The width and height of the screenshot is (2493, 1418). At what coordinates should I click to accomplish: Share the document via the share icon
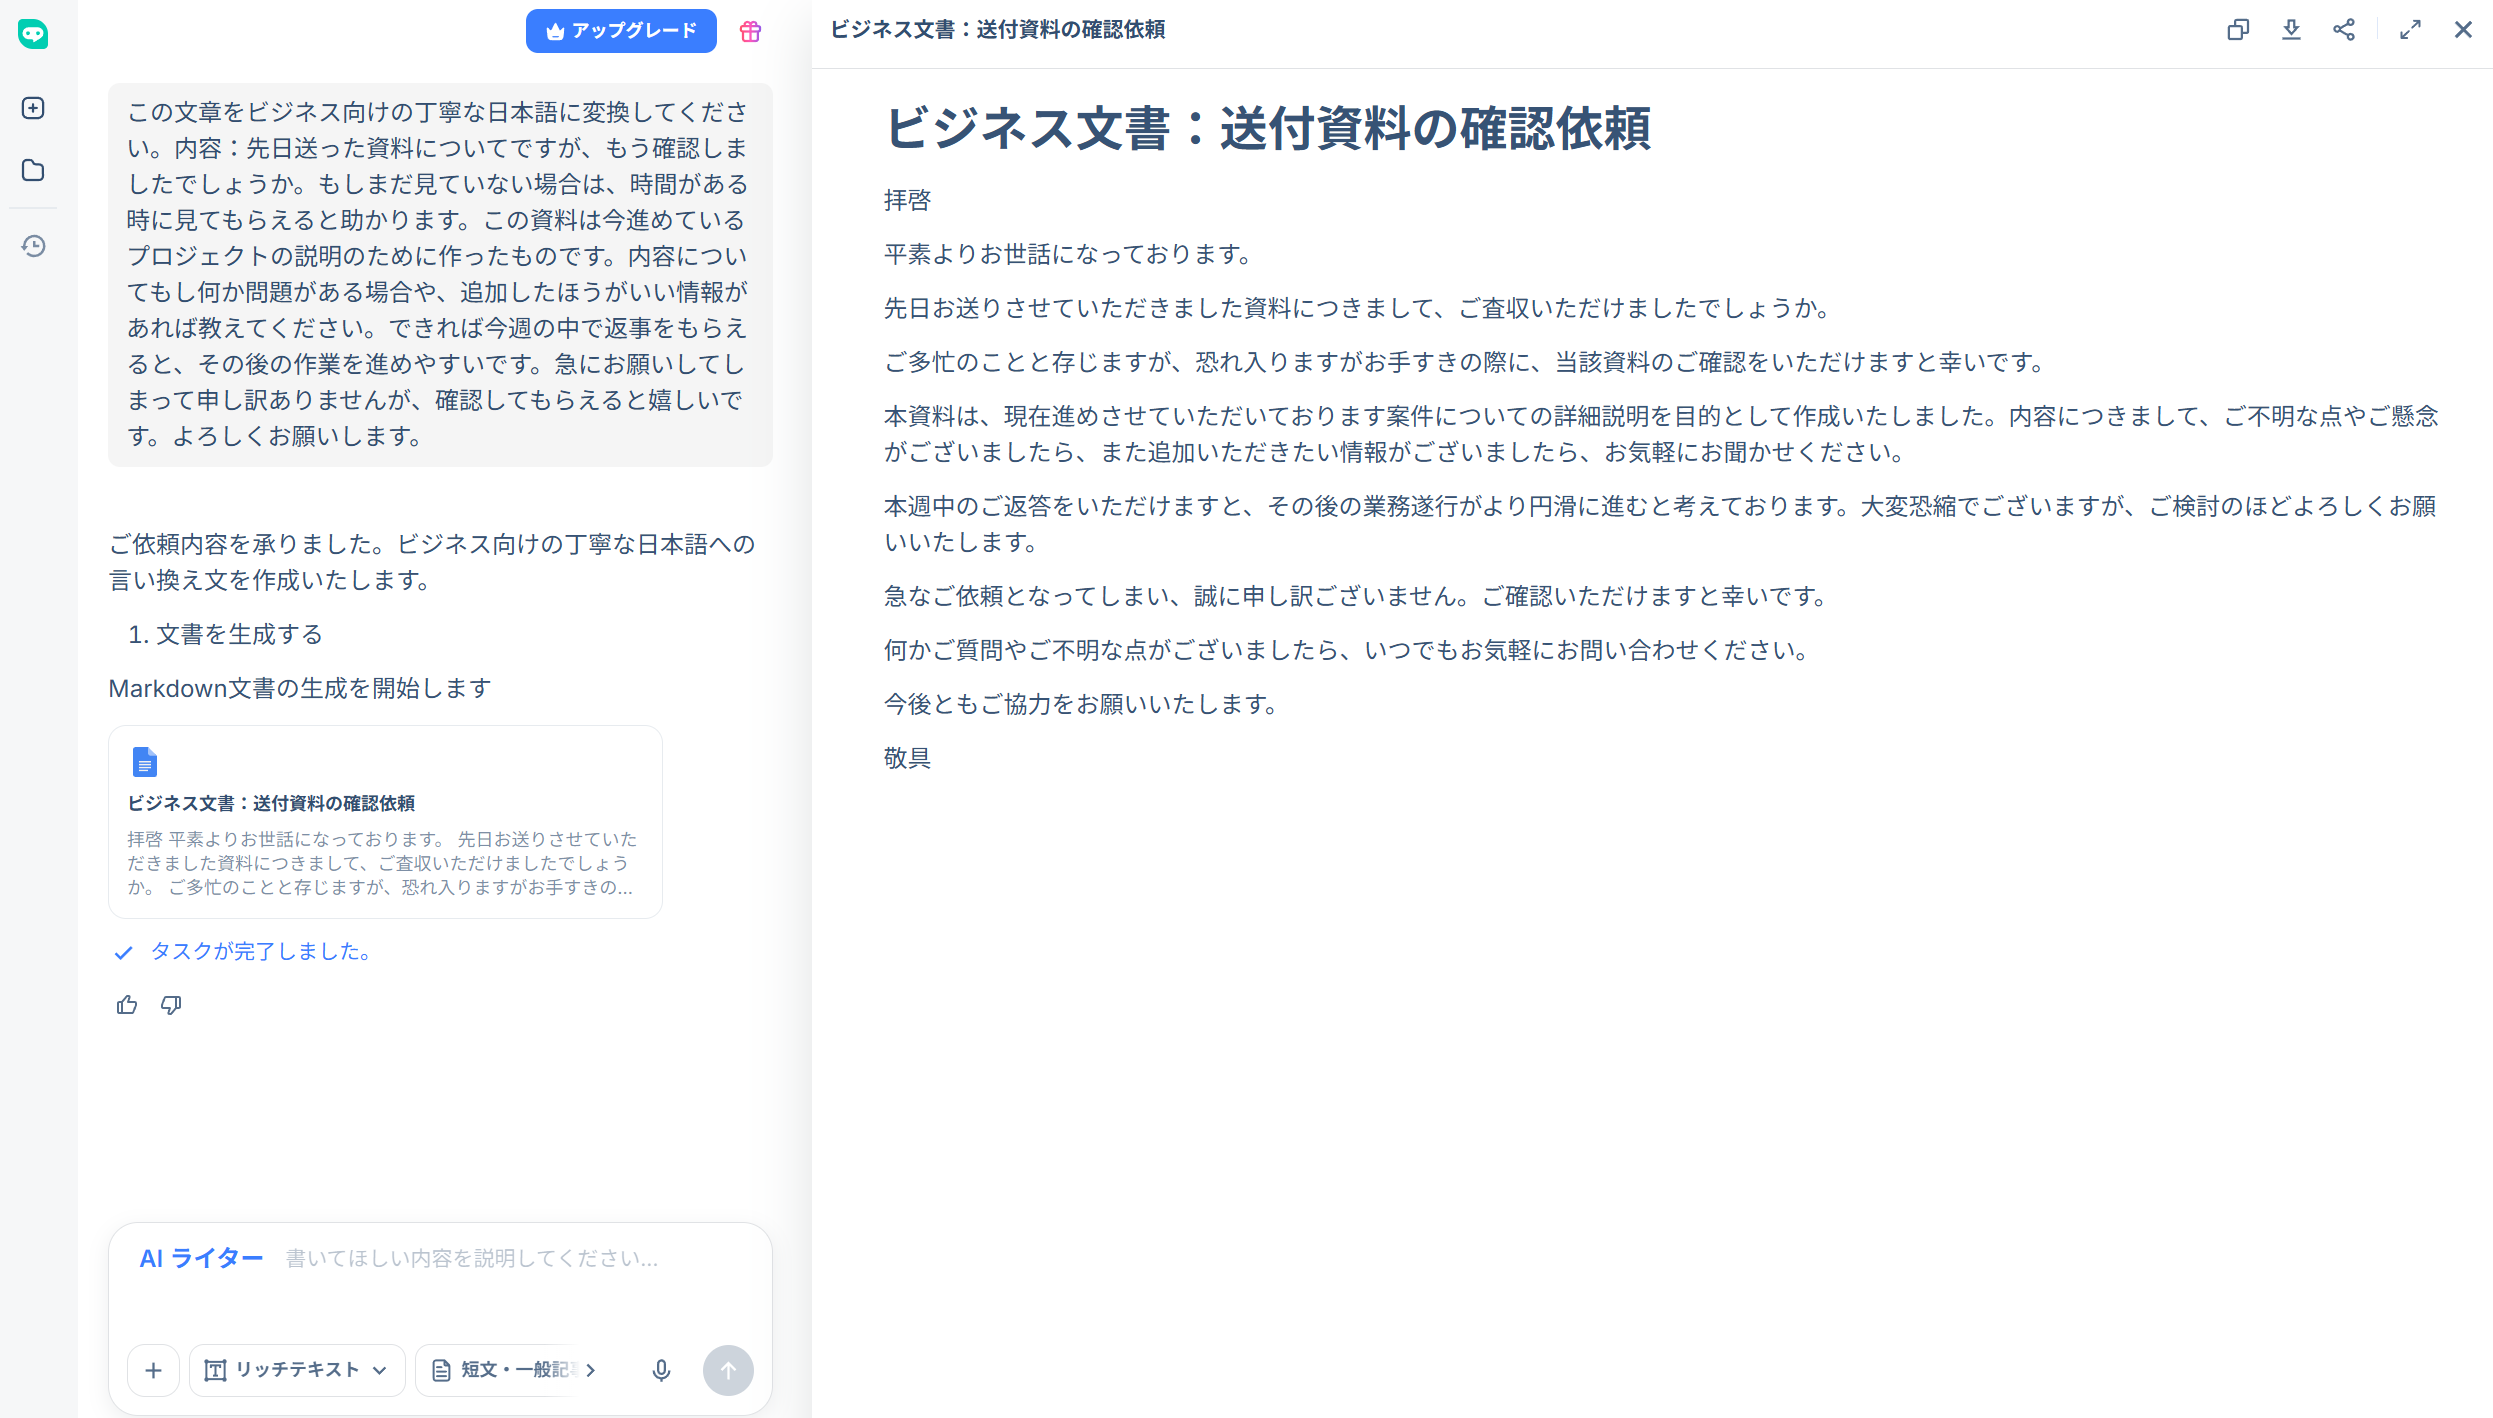tap(2344, 30)
